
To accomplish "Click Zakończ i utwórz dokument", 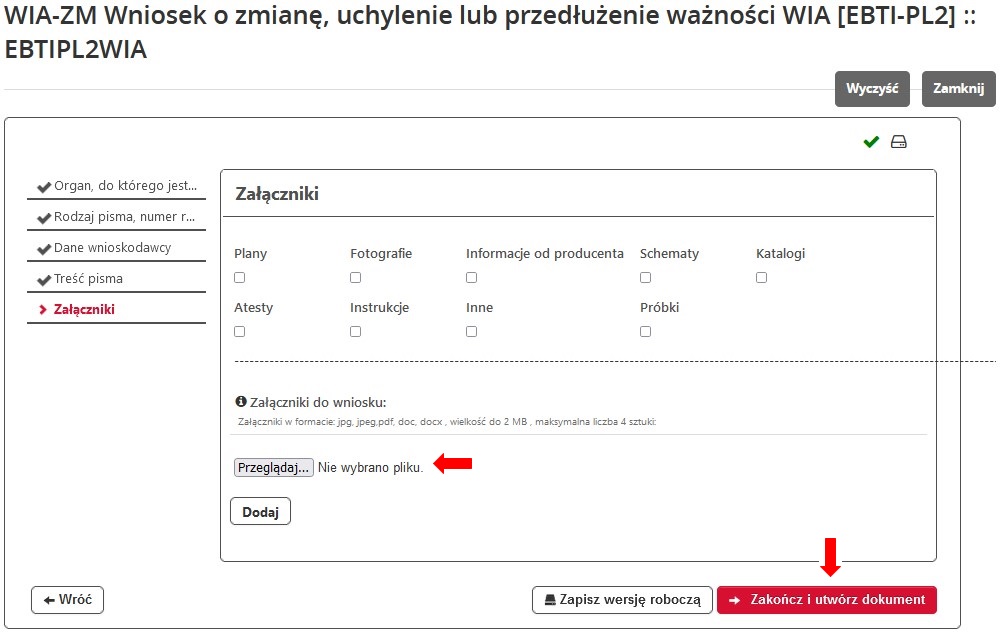I will click(x=828, y=600).
